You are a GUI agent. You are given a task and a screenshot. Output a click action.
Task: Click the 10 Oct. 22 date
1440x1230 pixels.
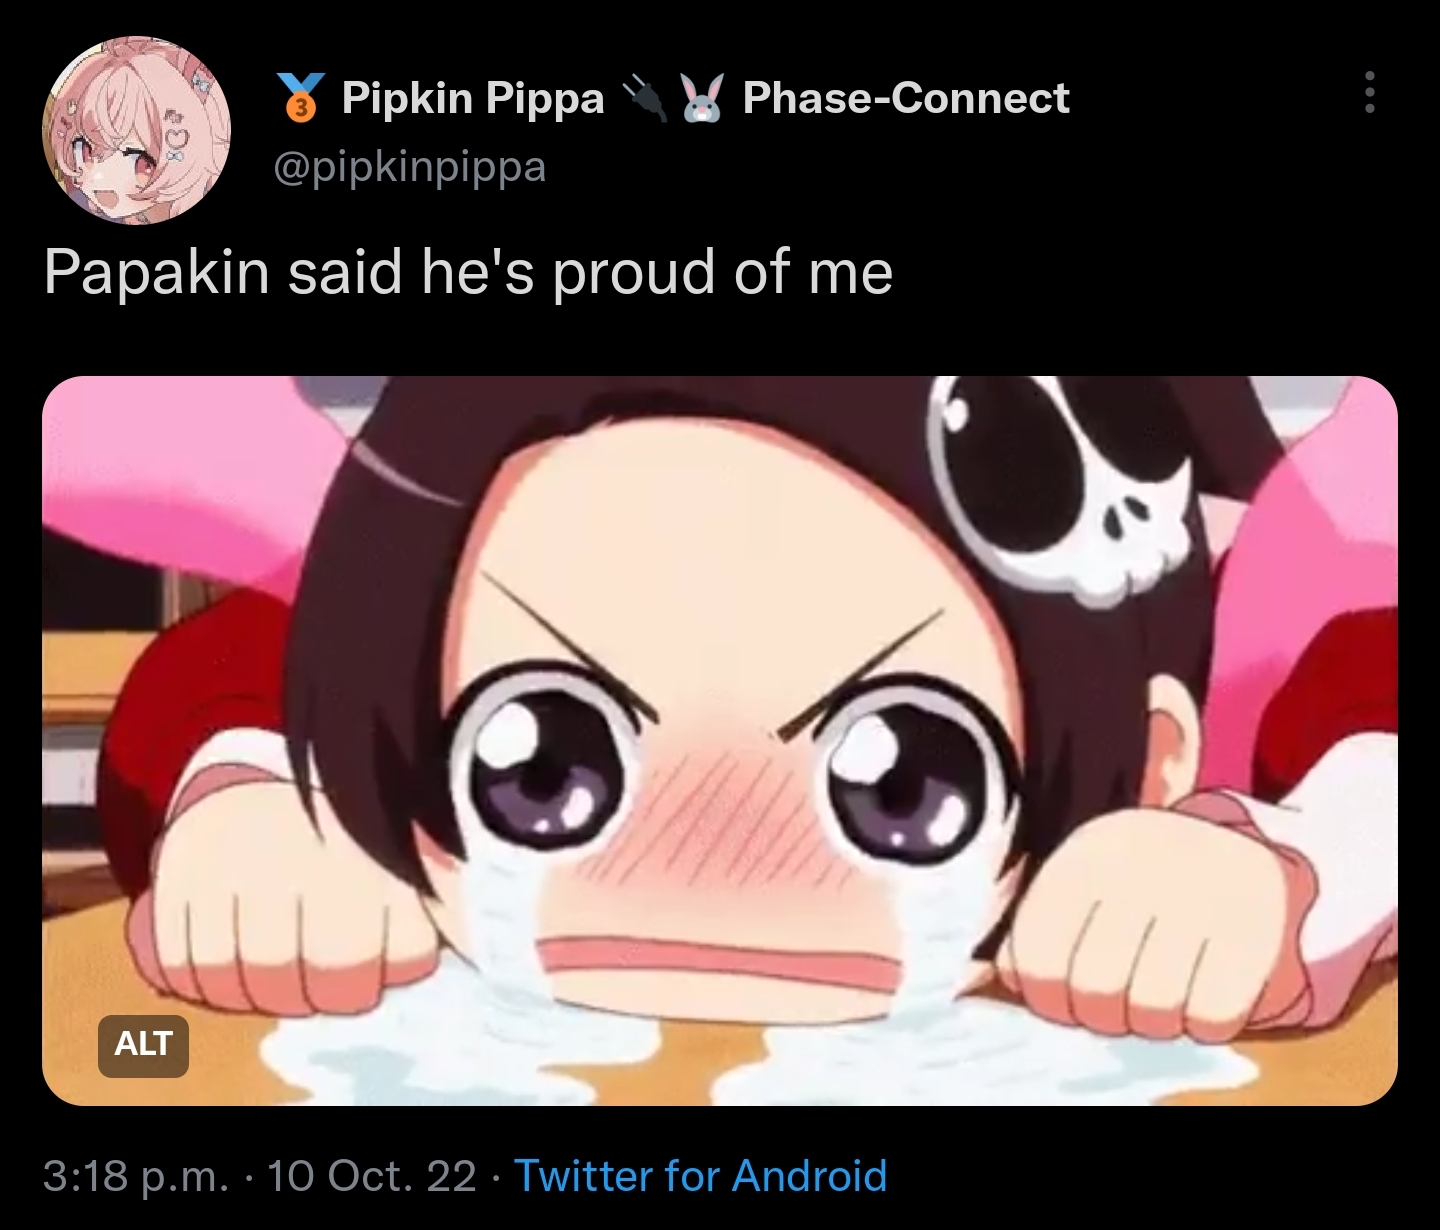pyautogui.click(x=371, y=1175)
